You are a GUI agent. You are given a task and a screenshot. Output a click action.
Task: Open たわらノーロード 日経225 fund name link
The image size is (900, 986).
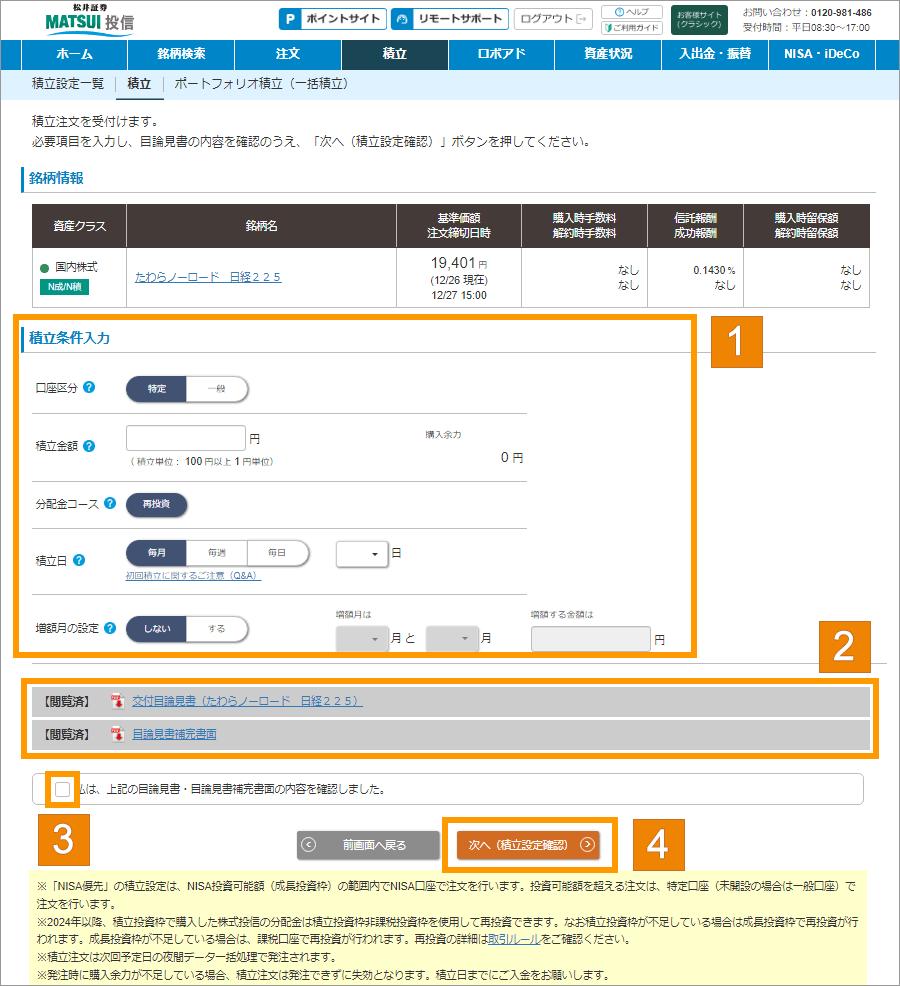click(208, 277)
